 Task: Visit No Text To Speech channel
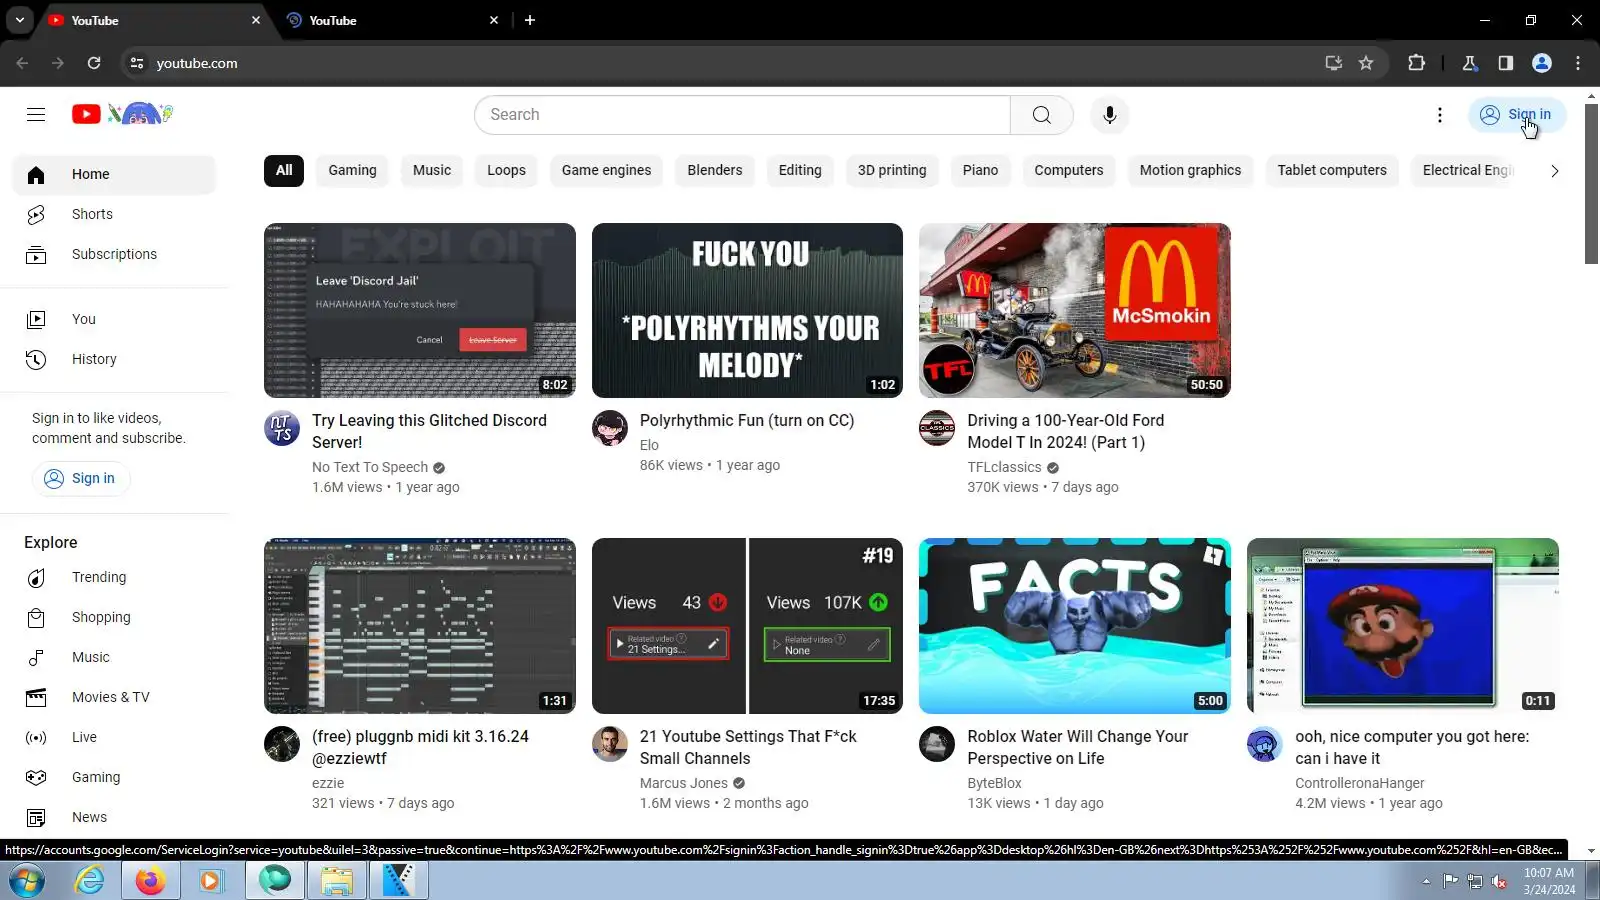click(370, 467)
